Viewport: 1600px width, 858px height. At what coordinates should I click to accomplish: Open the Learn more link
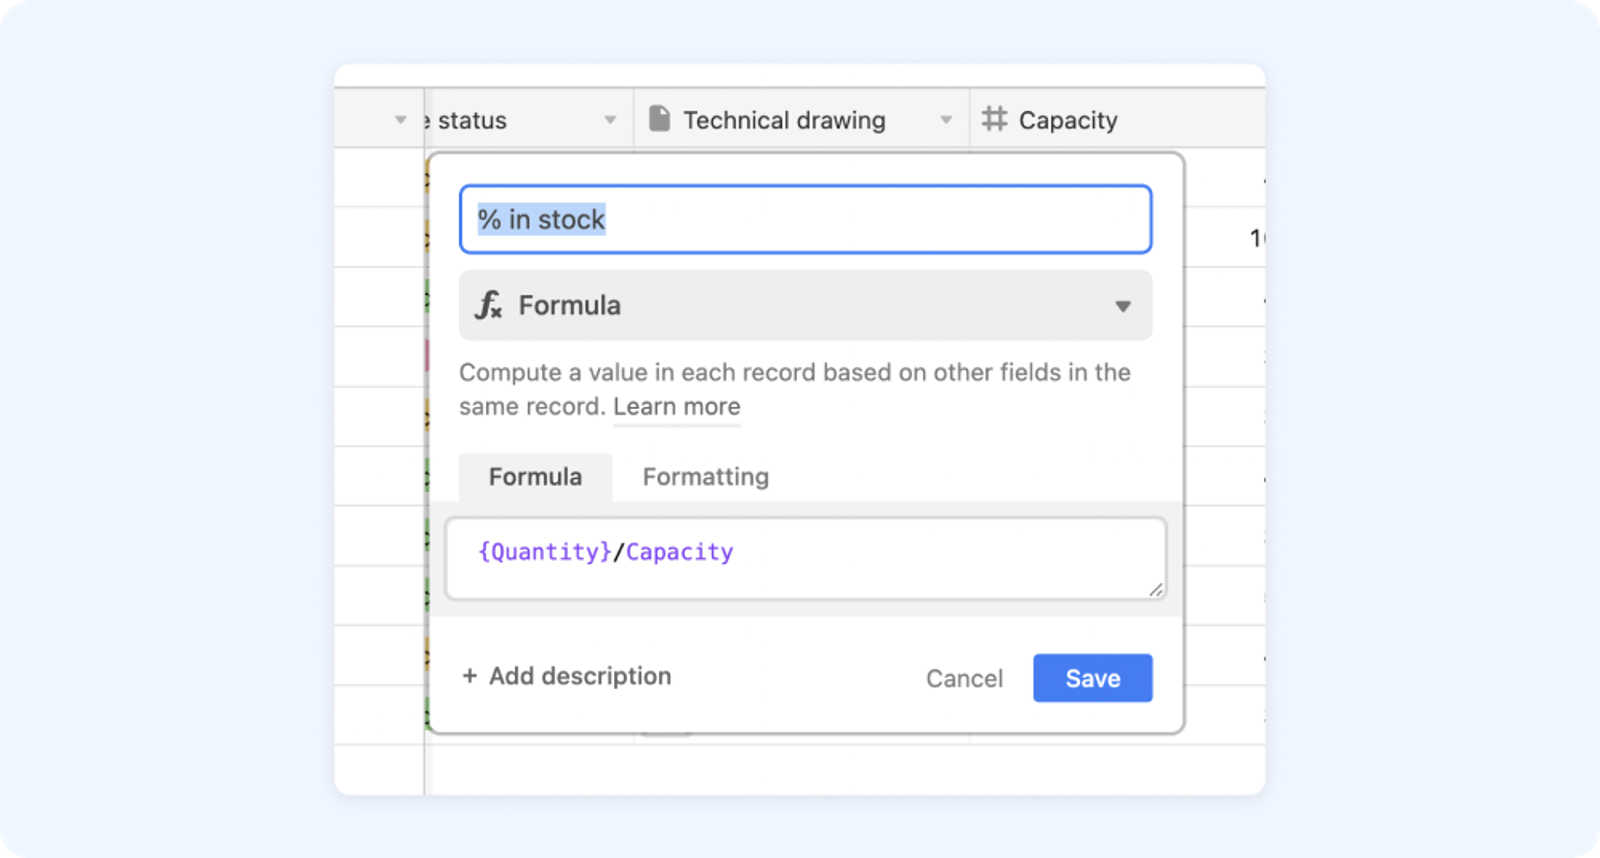(x=676, y=407)
